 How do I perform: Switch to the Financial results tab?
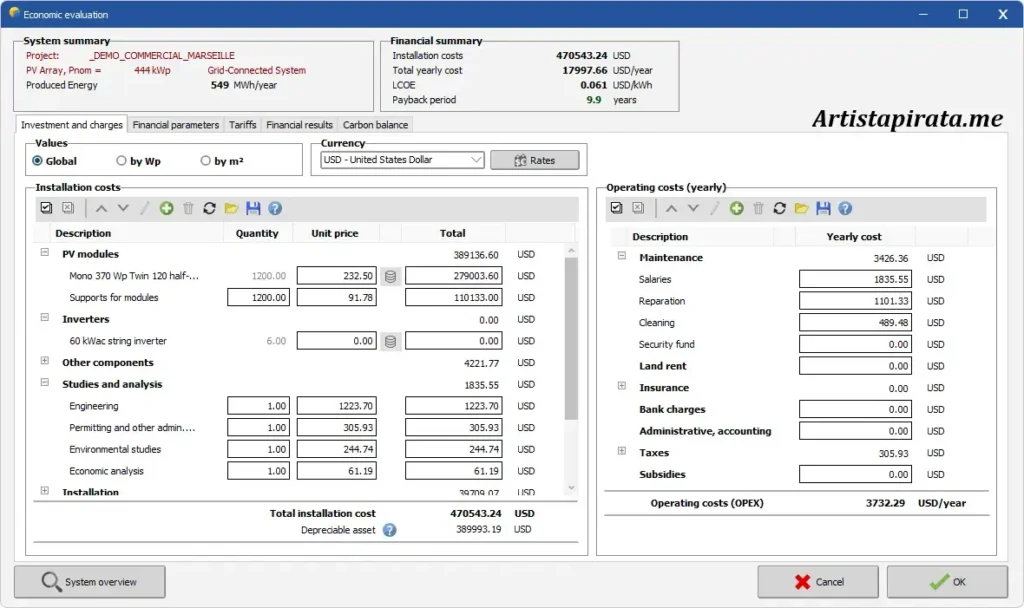302,124
